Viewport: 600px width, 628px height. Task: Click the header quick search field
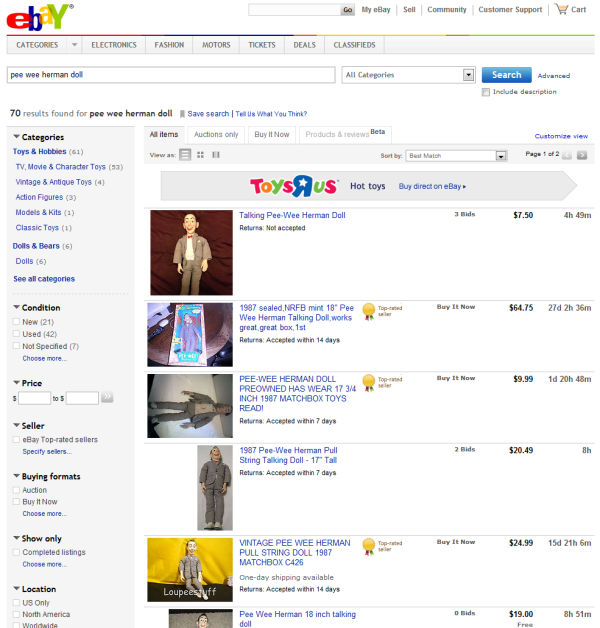[294, 10]
